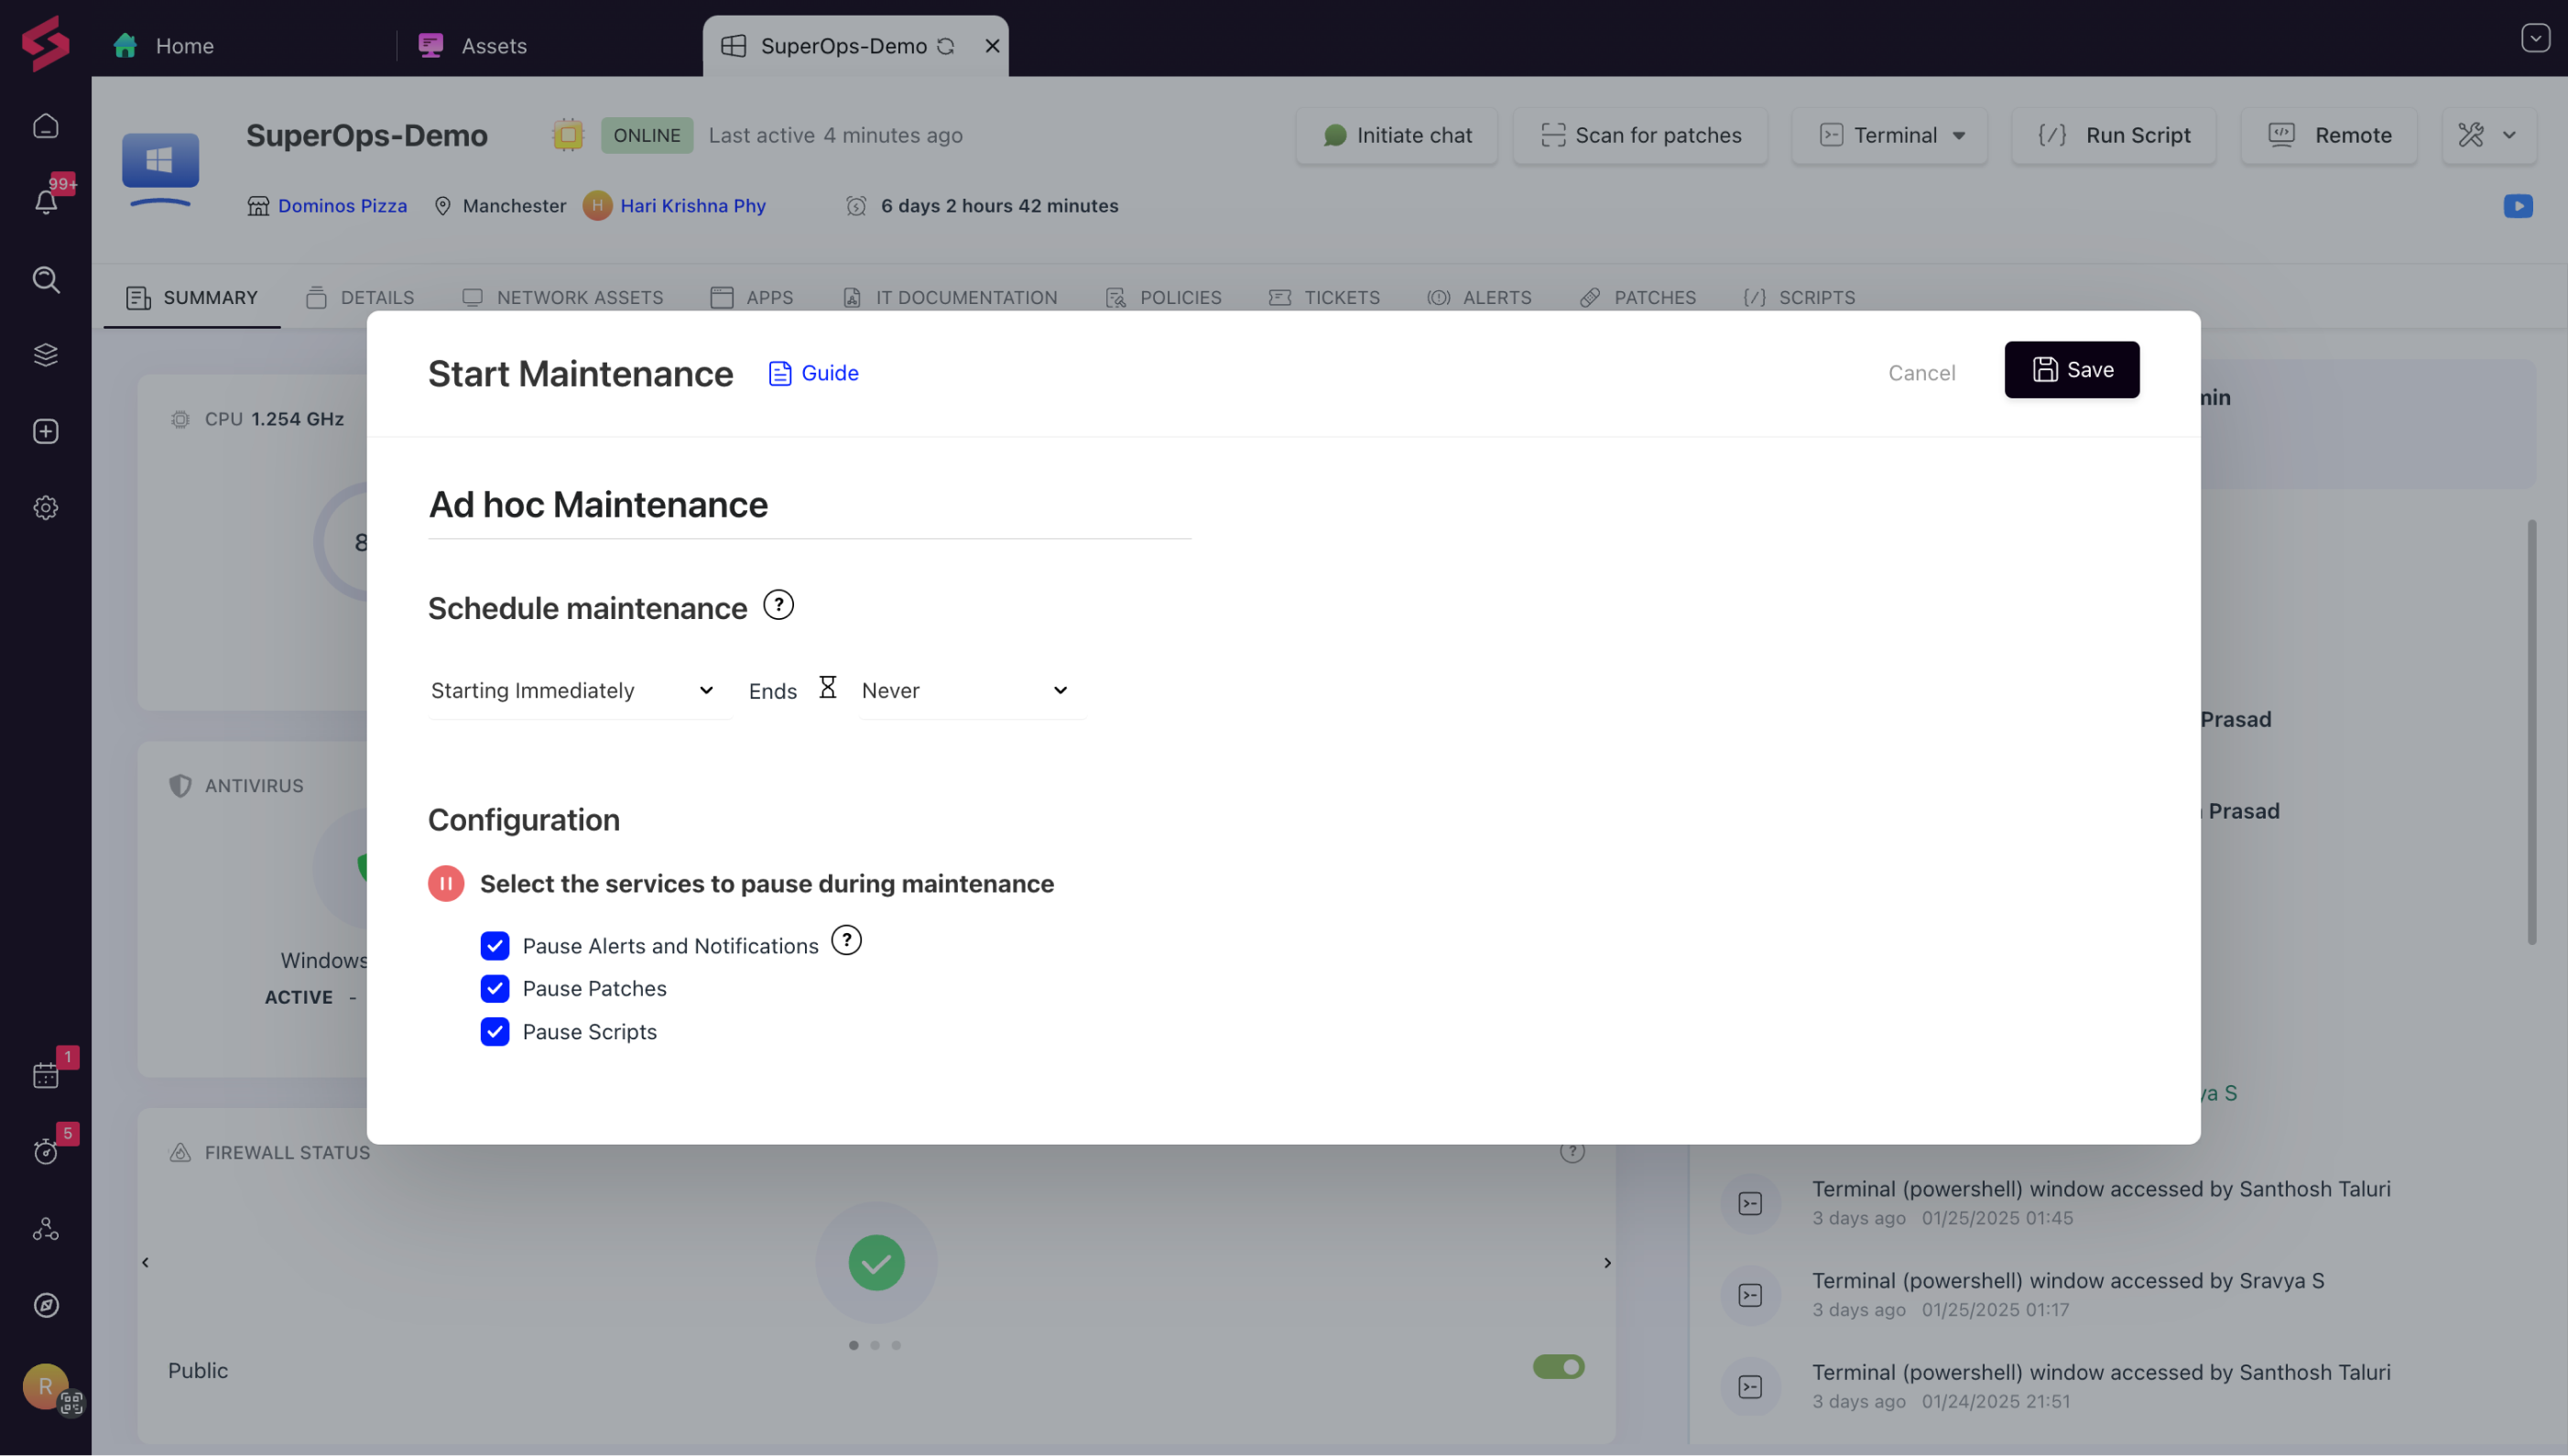Click the Schedule maintenance help icon
Screen dimensions: 2568x1456
tap(778, 605)
